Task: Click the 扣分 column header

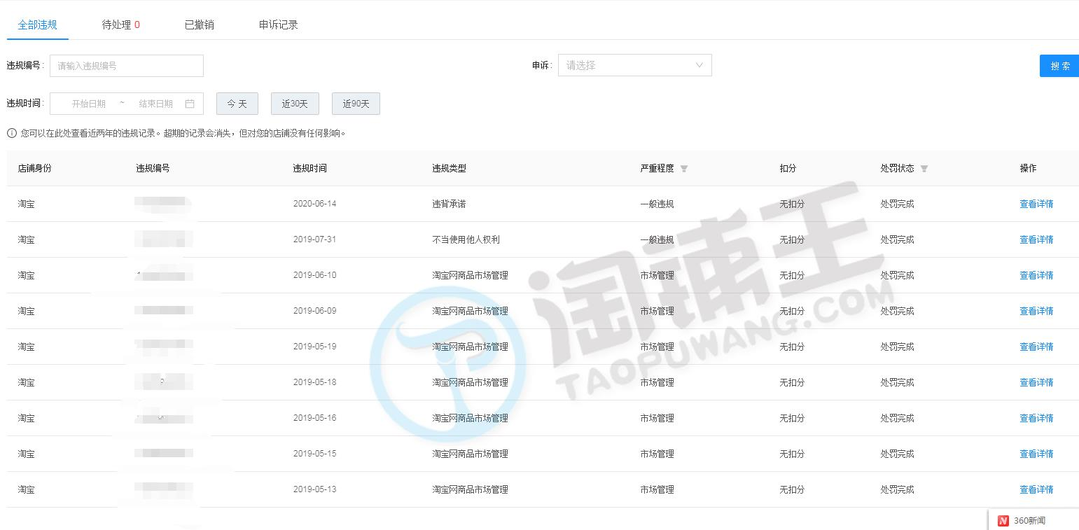Action: point(788,169)
